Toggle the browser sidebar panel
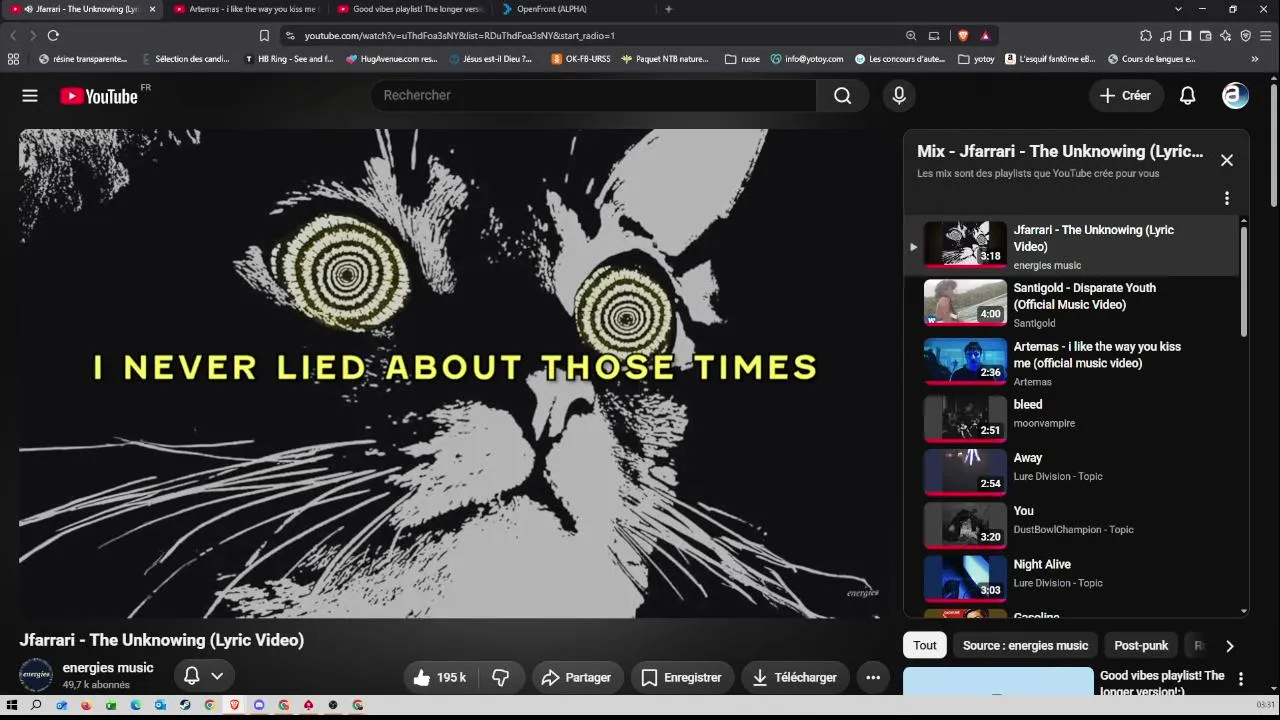Screen dimensions: 1280x720 1185,36
